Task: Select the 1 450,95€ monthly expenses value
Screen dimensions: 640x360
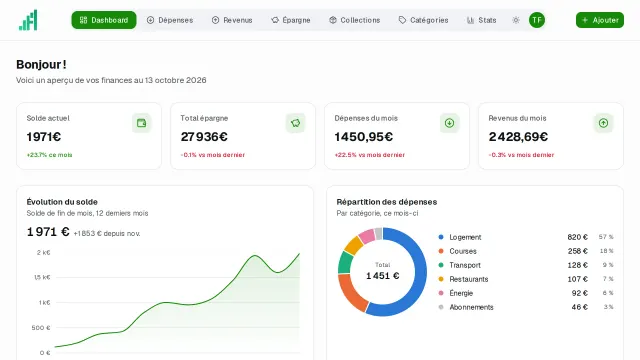Action: coord(364,137)
